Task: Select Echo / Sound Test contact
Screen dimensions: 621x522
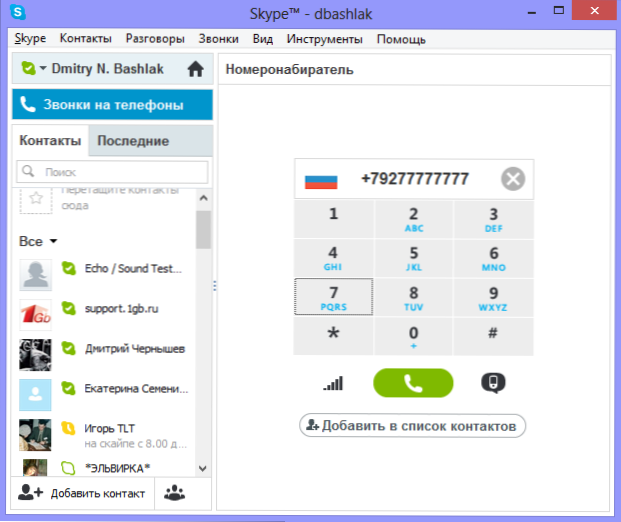Action: coord(133,268)
